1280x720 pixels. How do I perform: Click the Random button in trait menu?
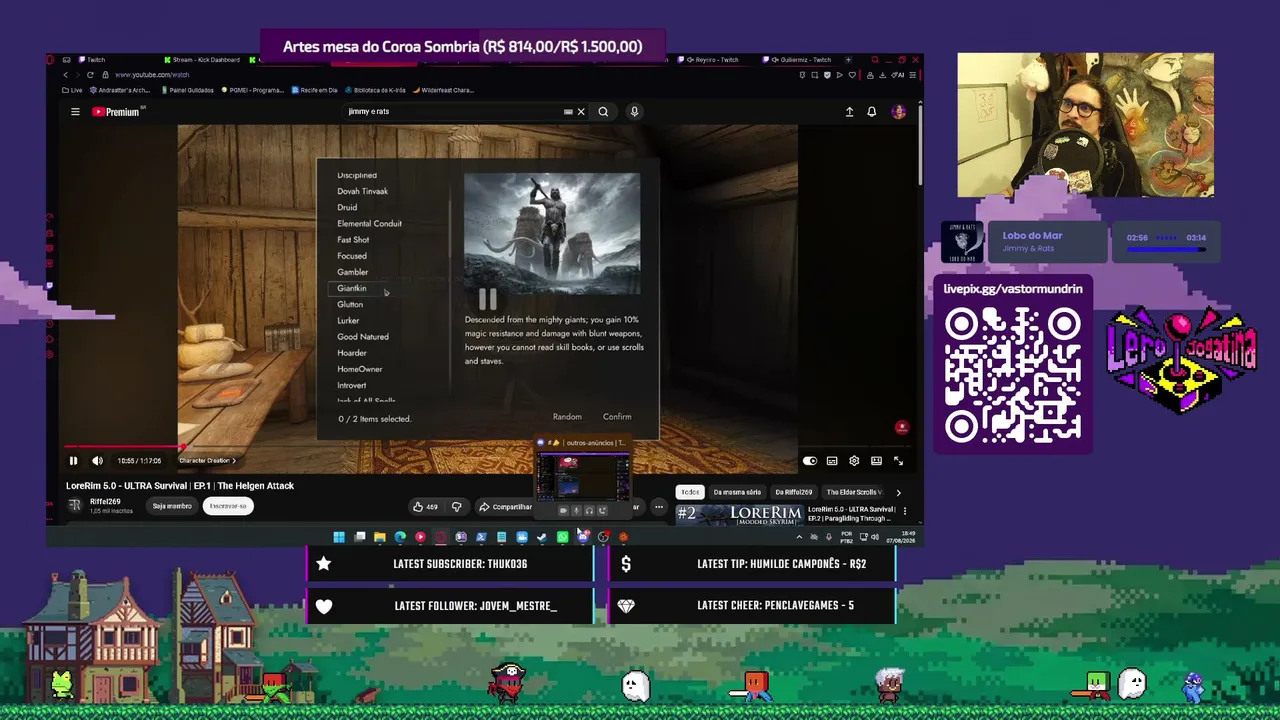[567, 417]
